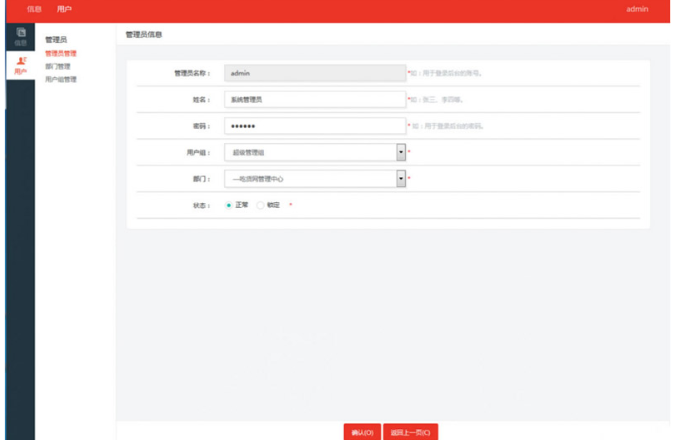The image size is (694, 440).
Task: Select the 锁定 status radio button
Action: 261,205
